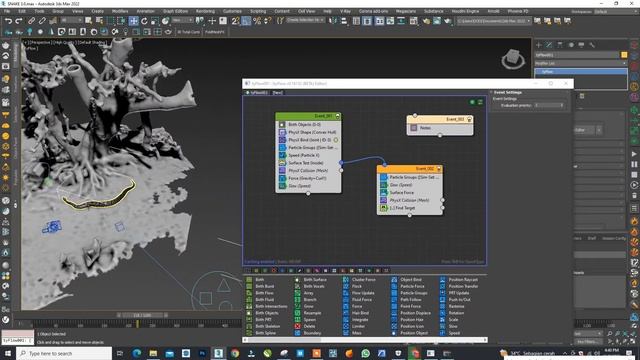Click Position Raycast operator in depot
Image resolution: width=640 pixels, height=360 pixels.
click(459, 280)
